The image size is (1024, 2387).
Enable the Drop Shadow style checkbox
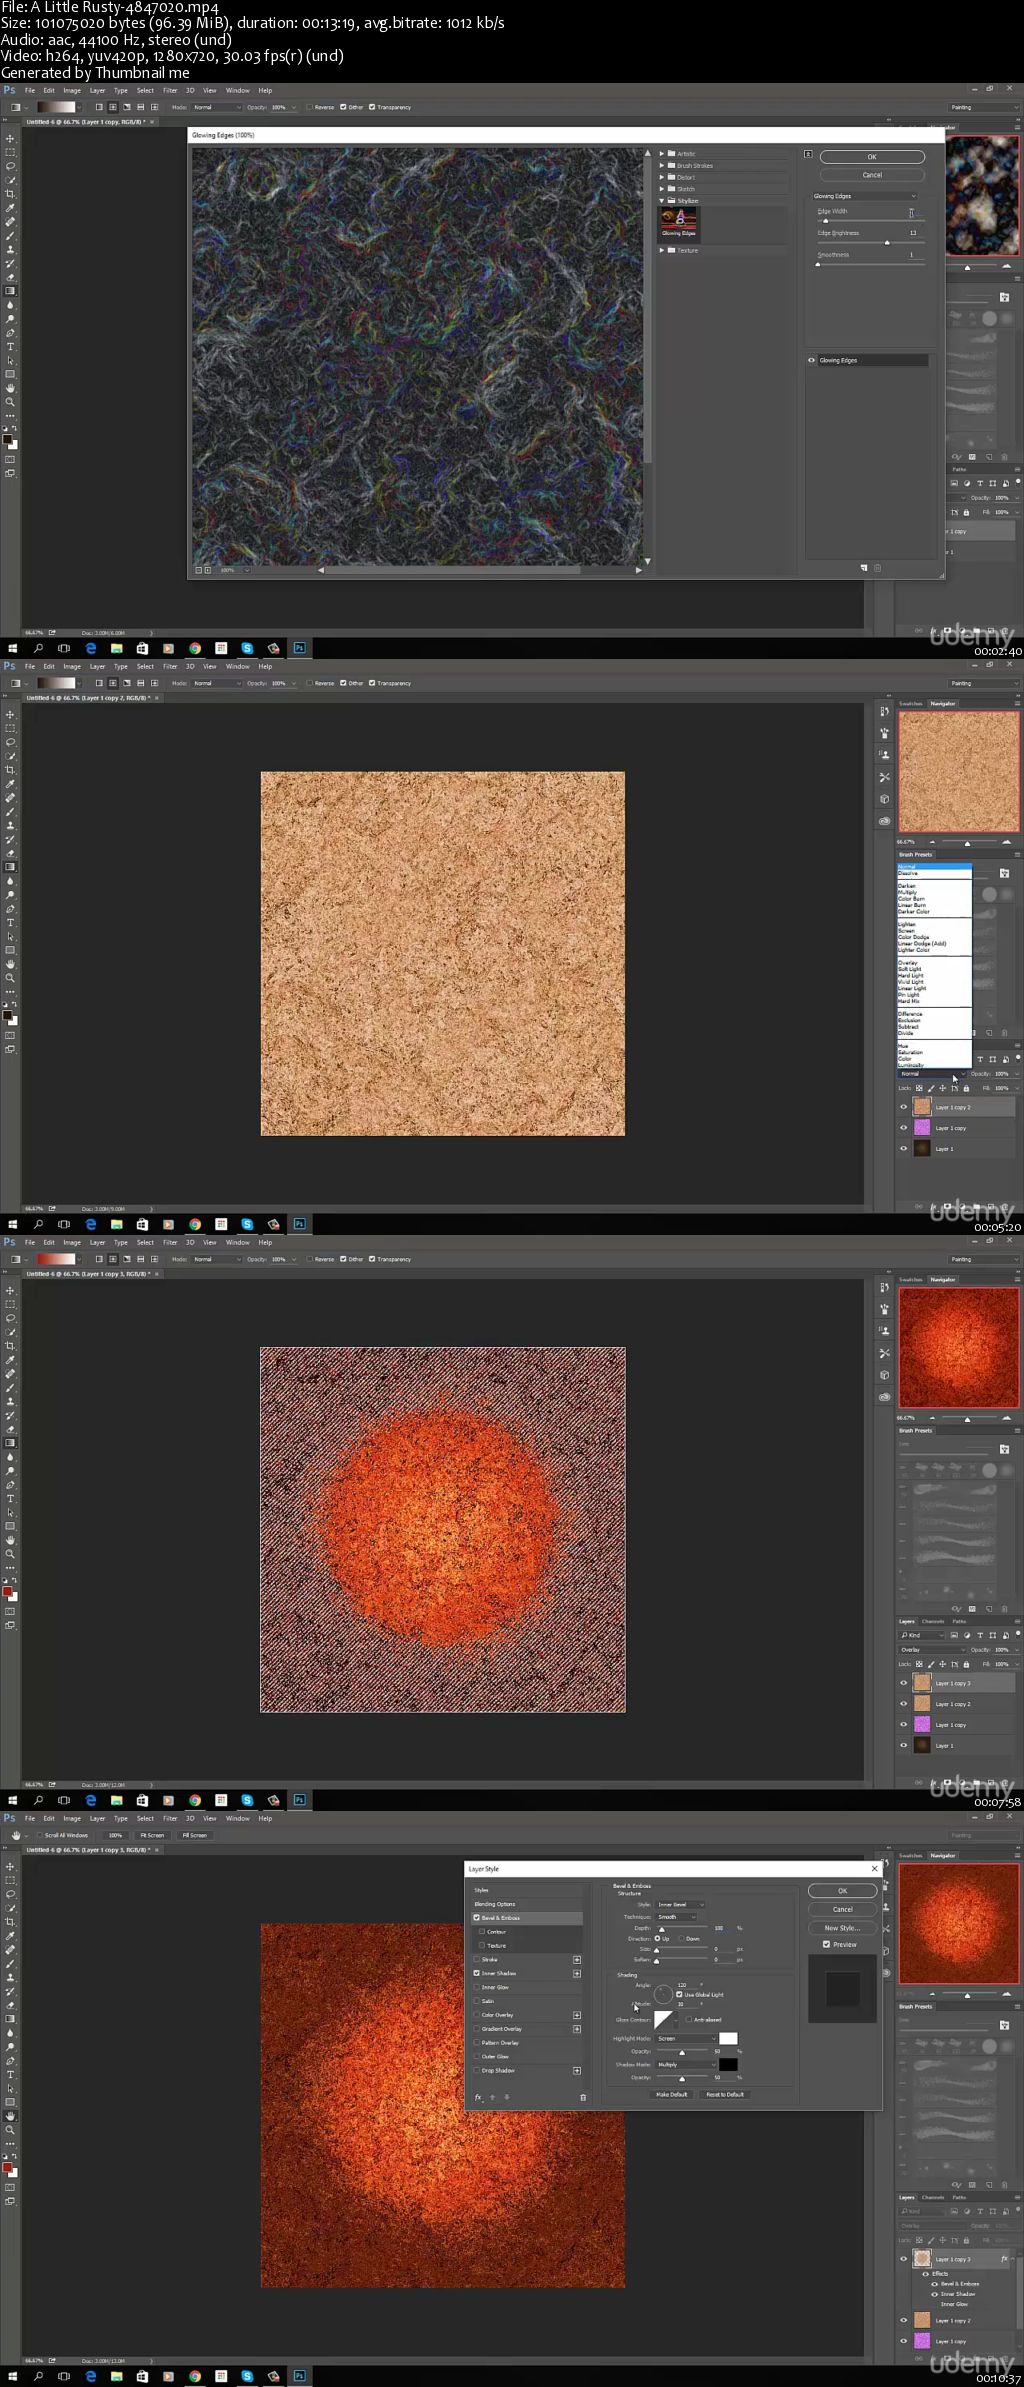pos(477,2070)
